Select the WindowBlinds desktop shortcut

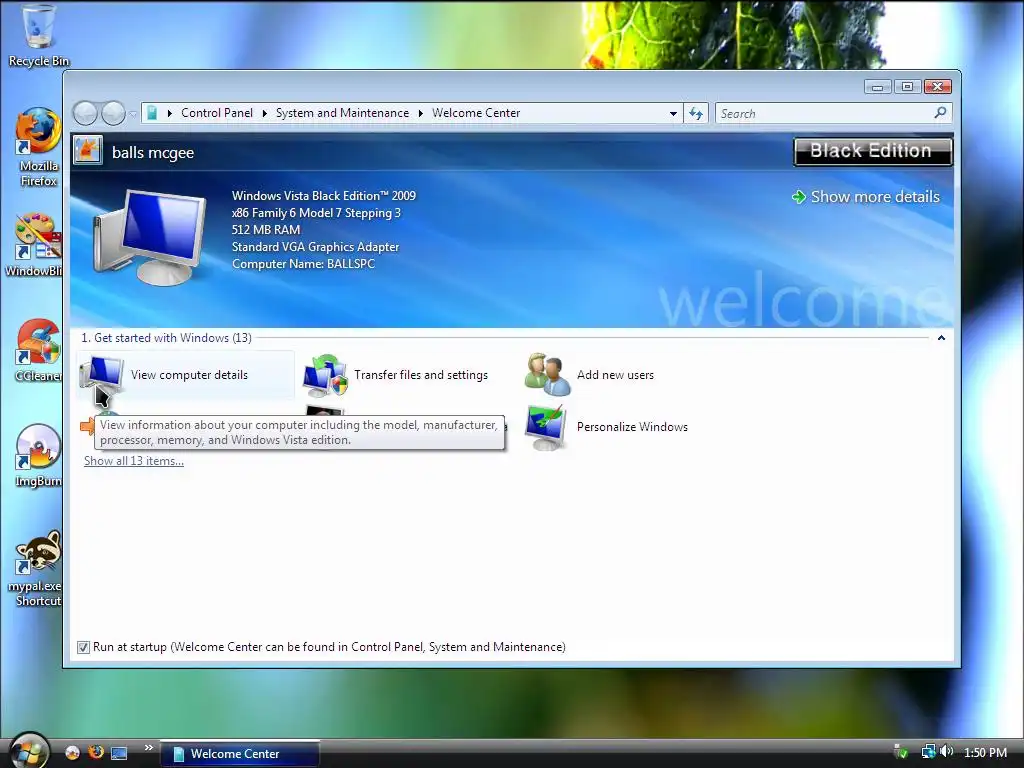pyautogui.click(x=36, y=244)
